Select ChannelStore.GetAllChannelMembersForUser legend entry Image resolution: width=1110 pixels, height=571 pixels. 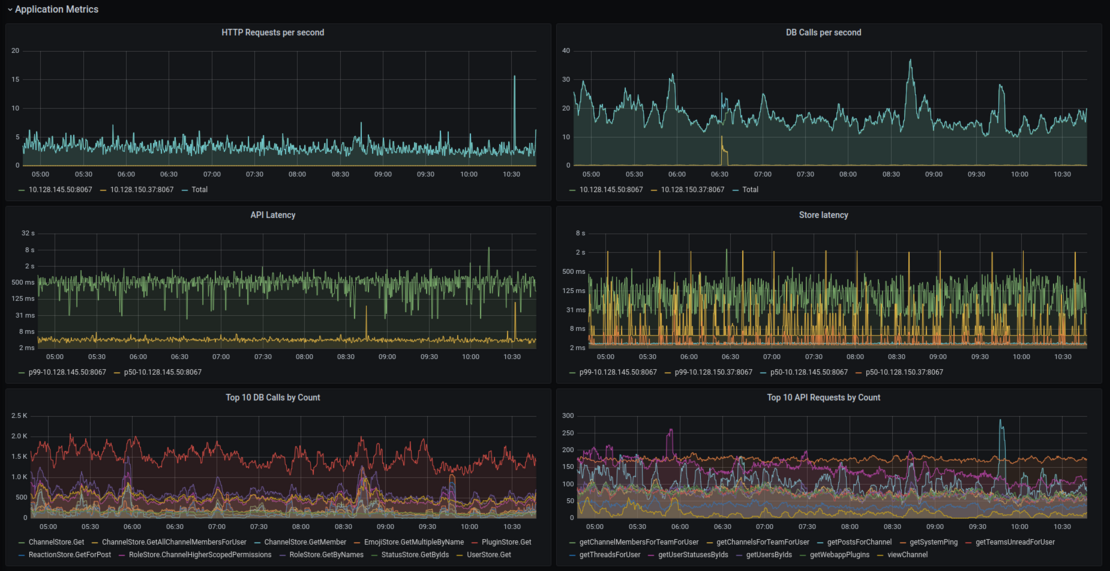[x=174, y=542]
